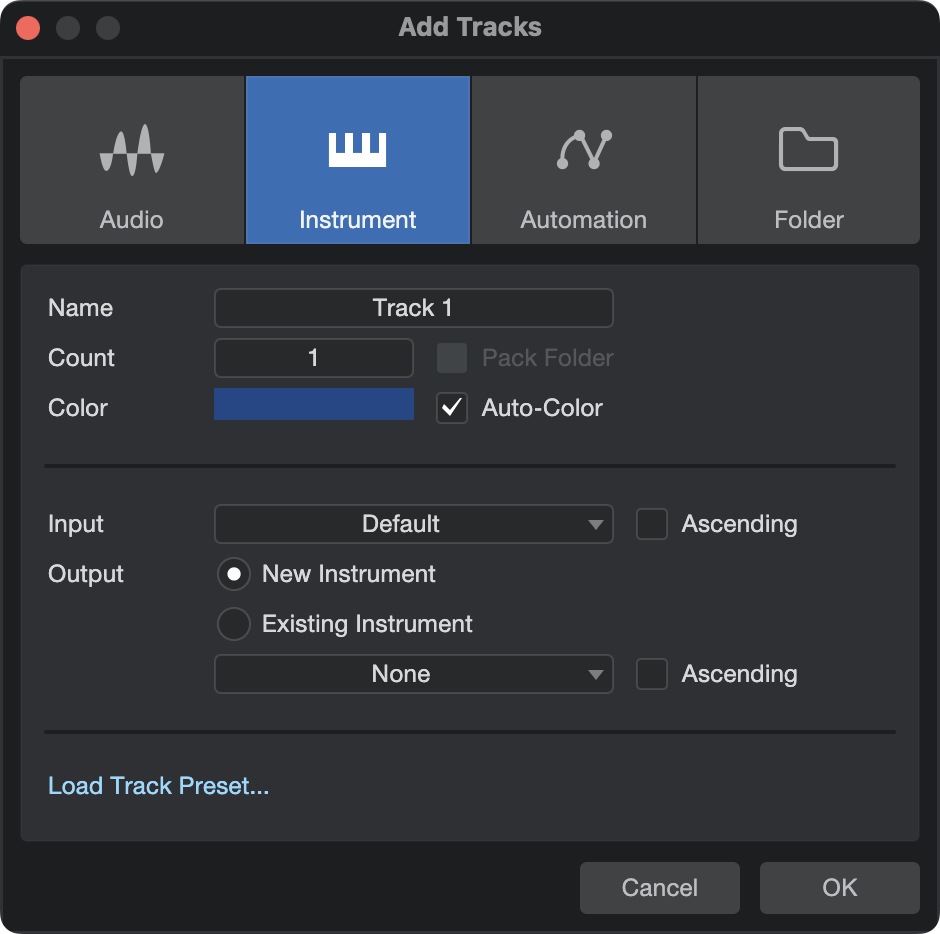The height and width of the screenshot is (934, 940).
Task: Select the Folder track icon
Action: [808, 149]
